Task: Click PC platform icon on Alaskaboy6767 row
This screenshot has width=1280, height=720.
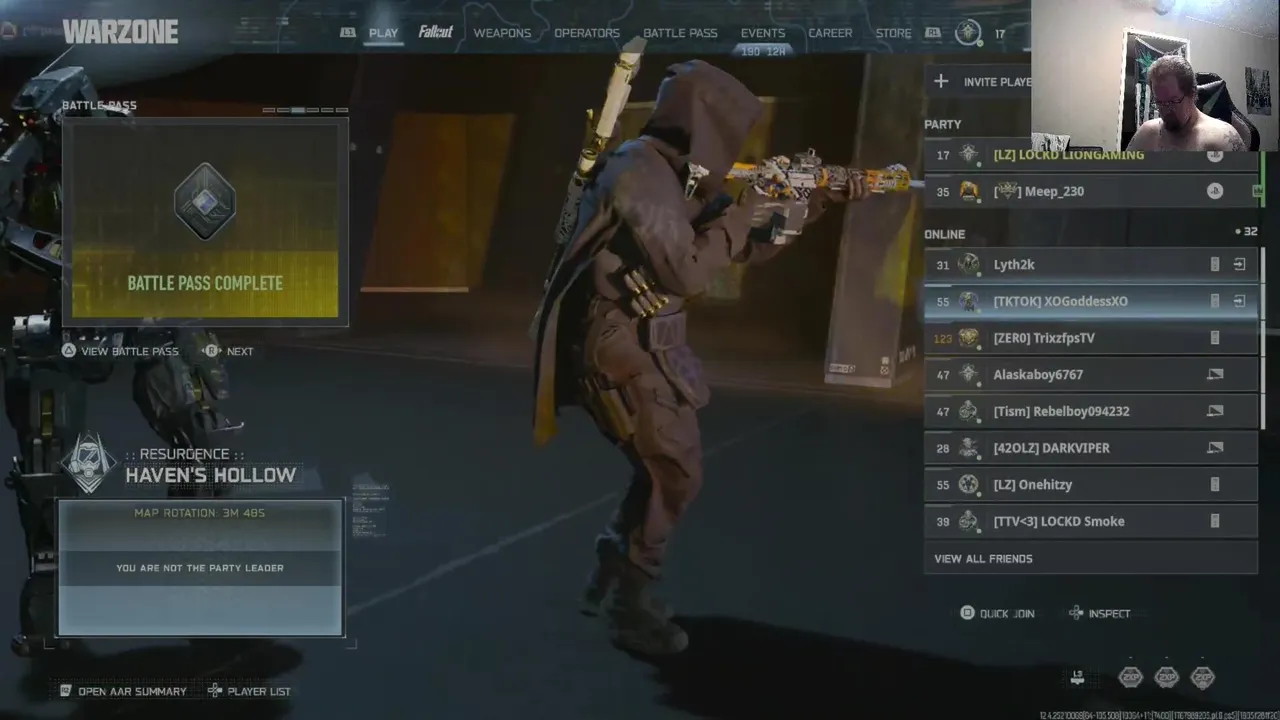Action: click(x=1215, y=374)
